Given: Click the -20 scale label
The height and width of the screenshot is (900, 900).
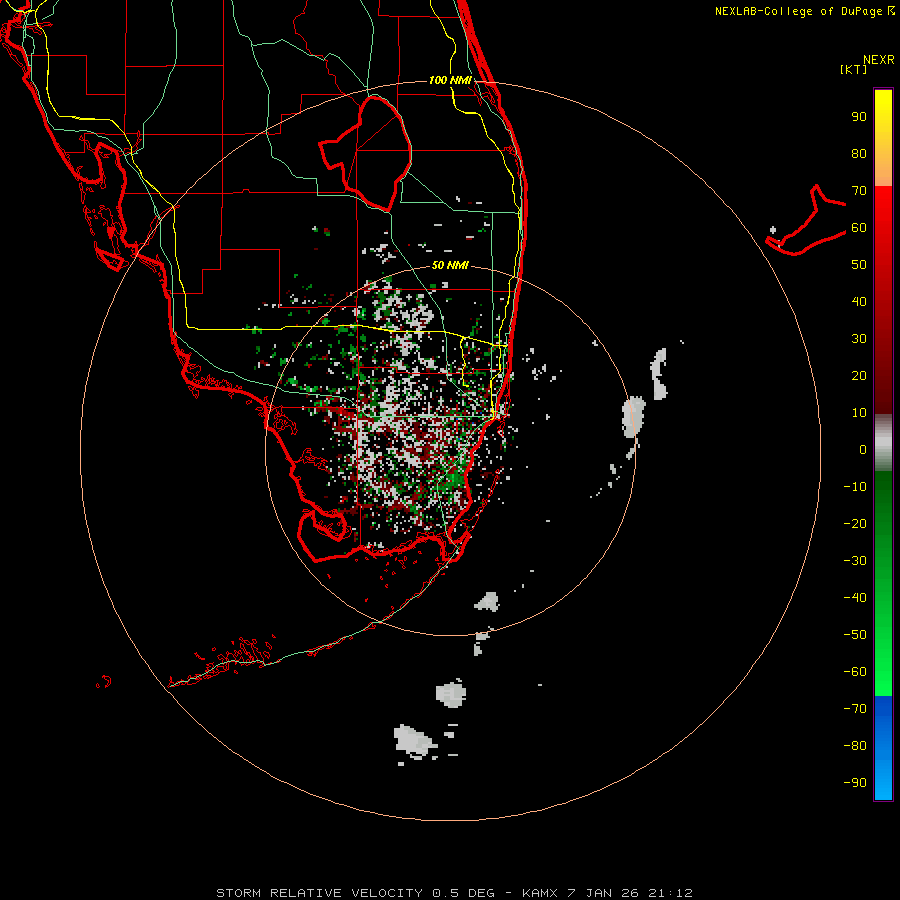Looking at the screenshot, I should point(855,524).
